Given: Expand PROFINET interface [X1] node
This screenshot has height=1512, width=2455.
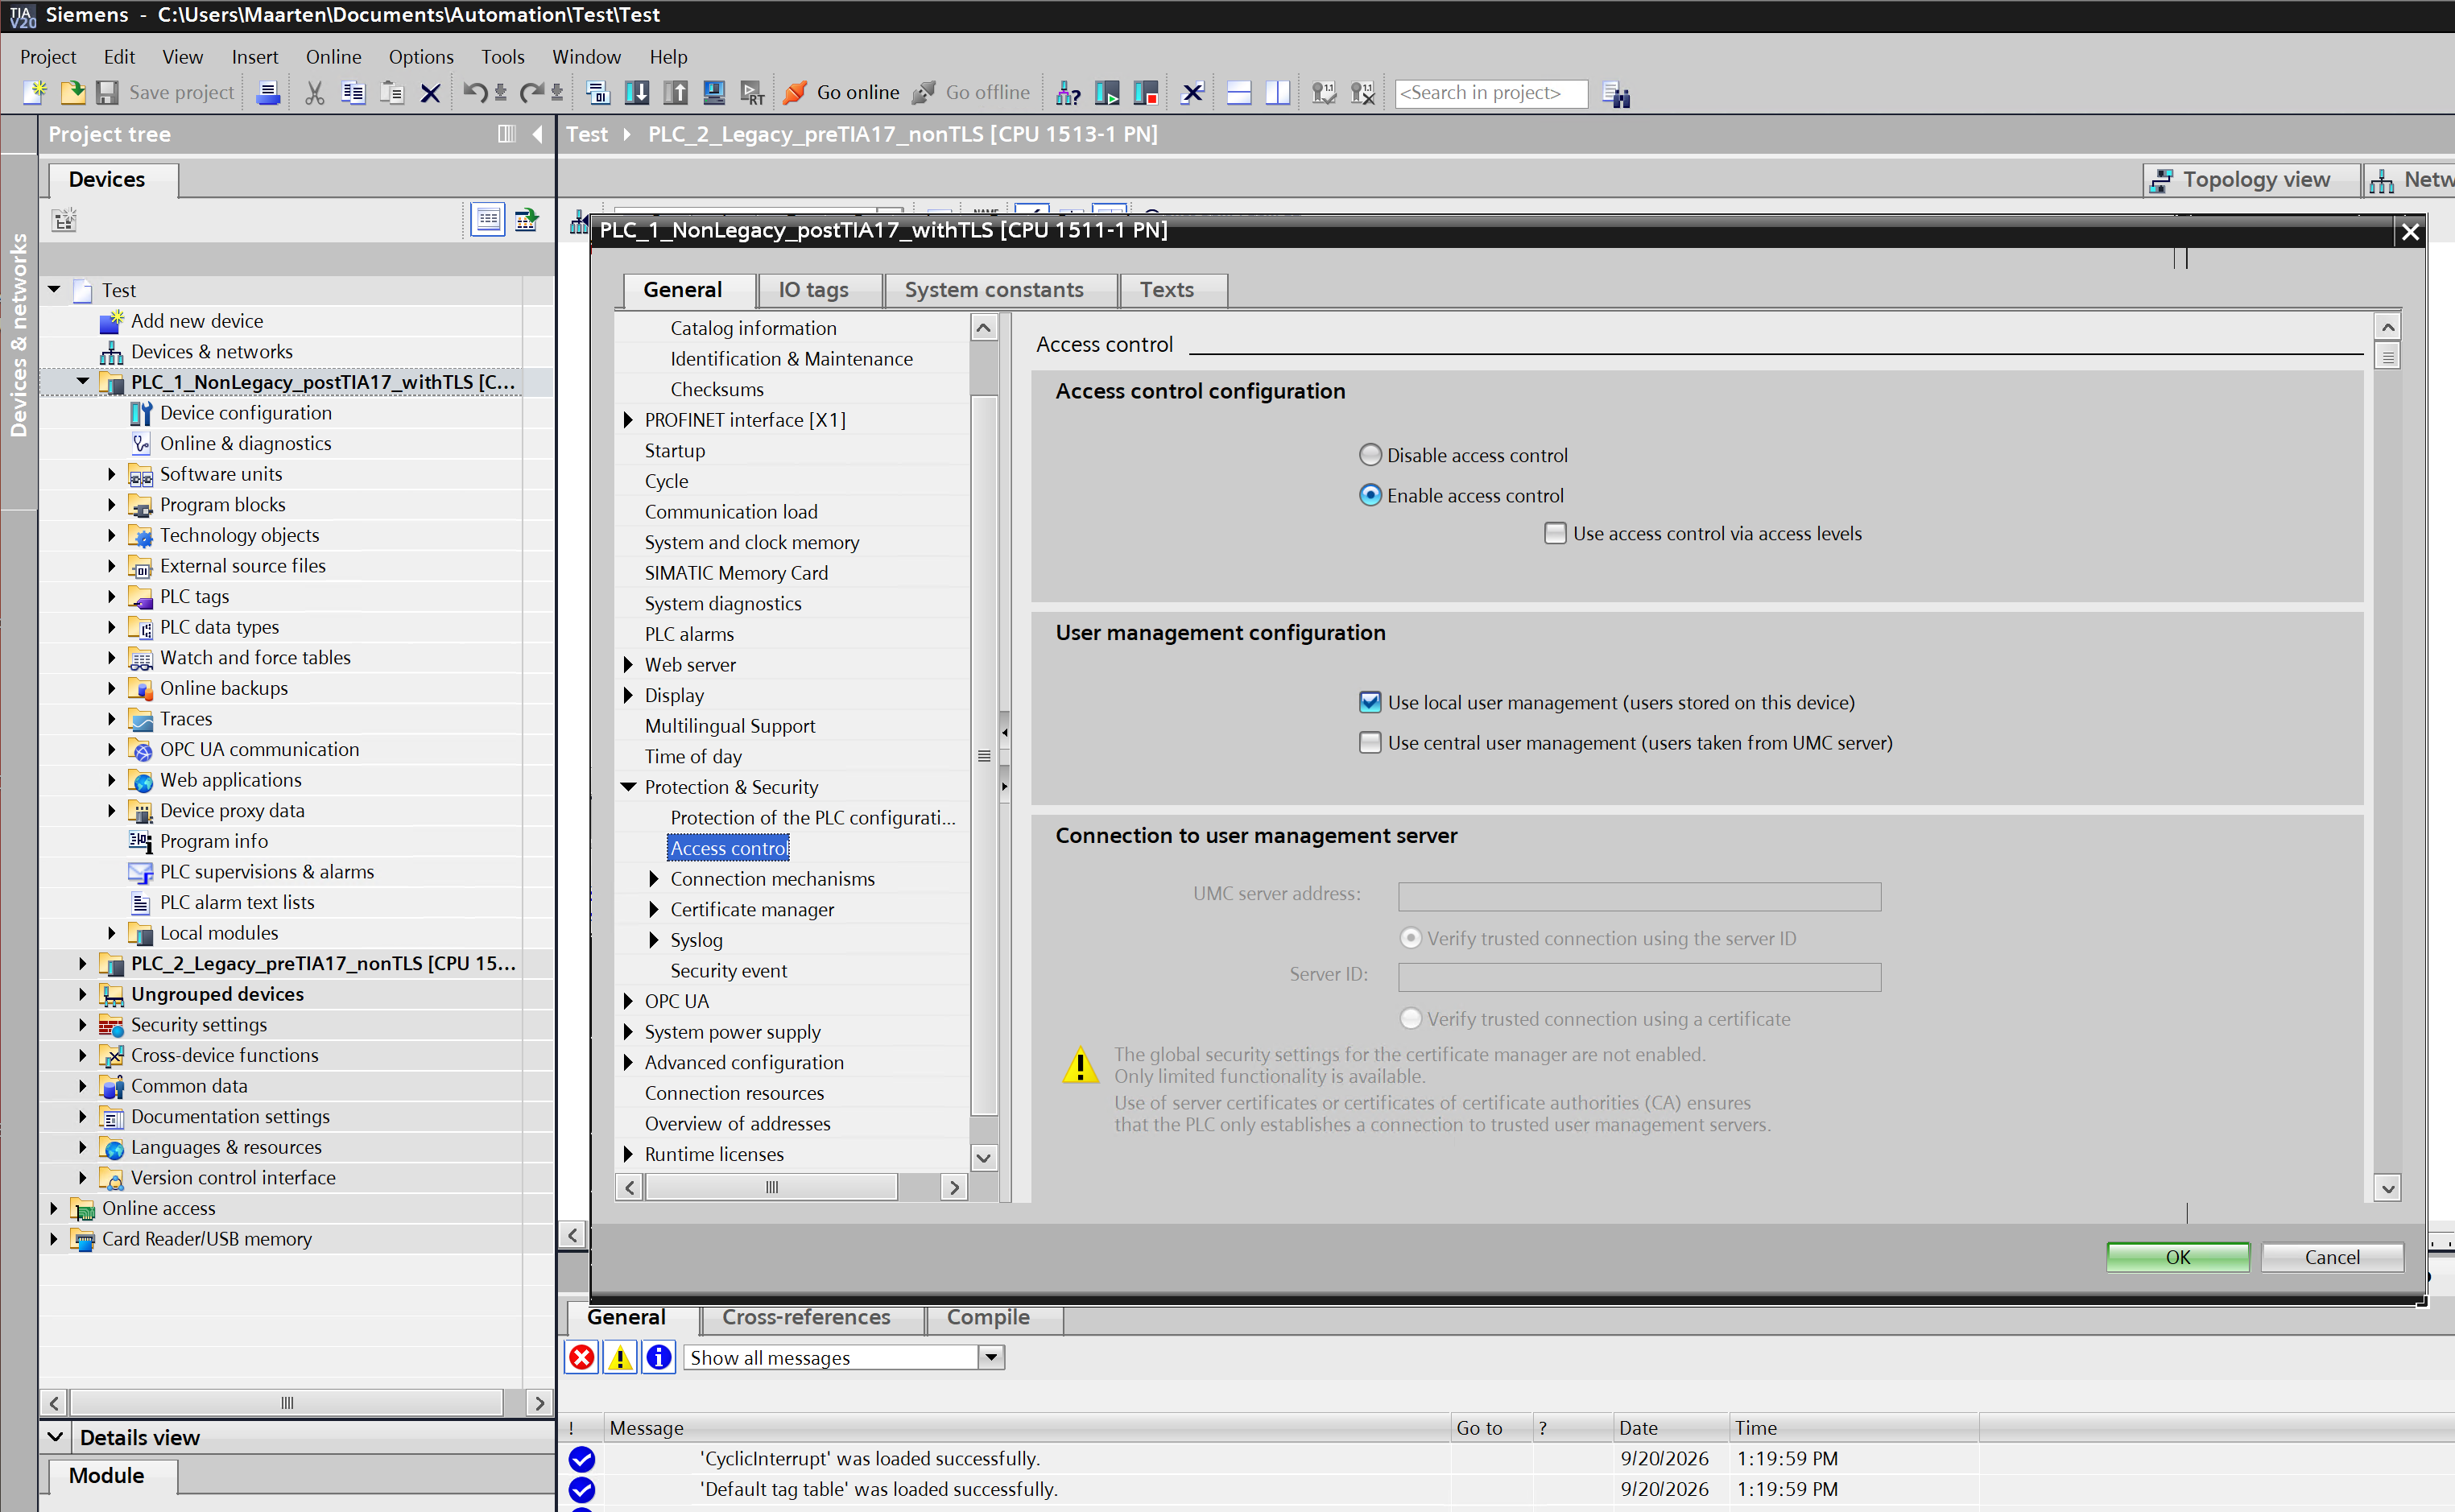Looking at the screenshot, I should click(628, 420).
